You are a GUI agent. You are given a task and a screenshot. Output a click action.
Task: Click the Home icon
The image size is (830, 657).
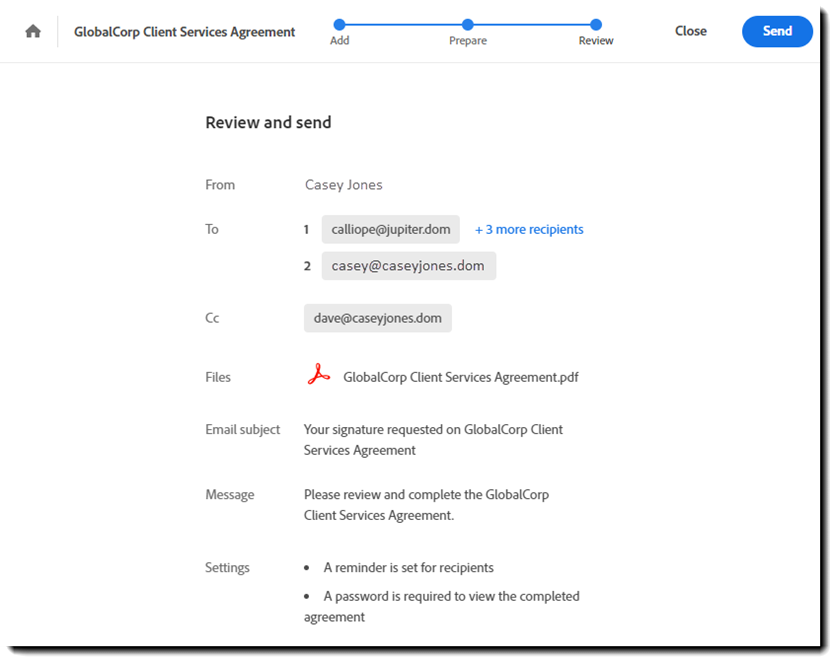click(33, 31)
